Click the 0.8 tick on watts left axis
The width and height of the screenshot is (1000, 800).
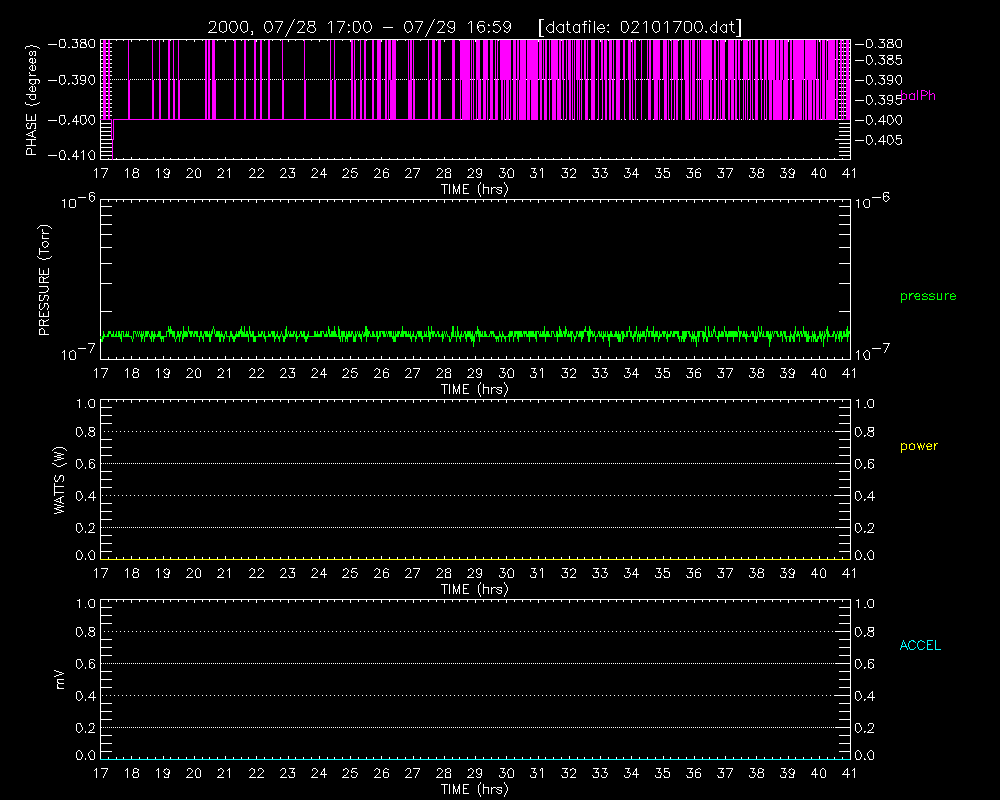[x=85, y=432]
